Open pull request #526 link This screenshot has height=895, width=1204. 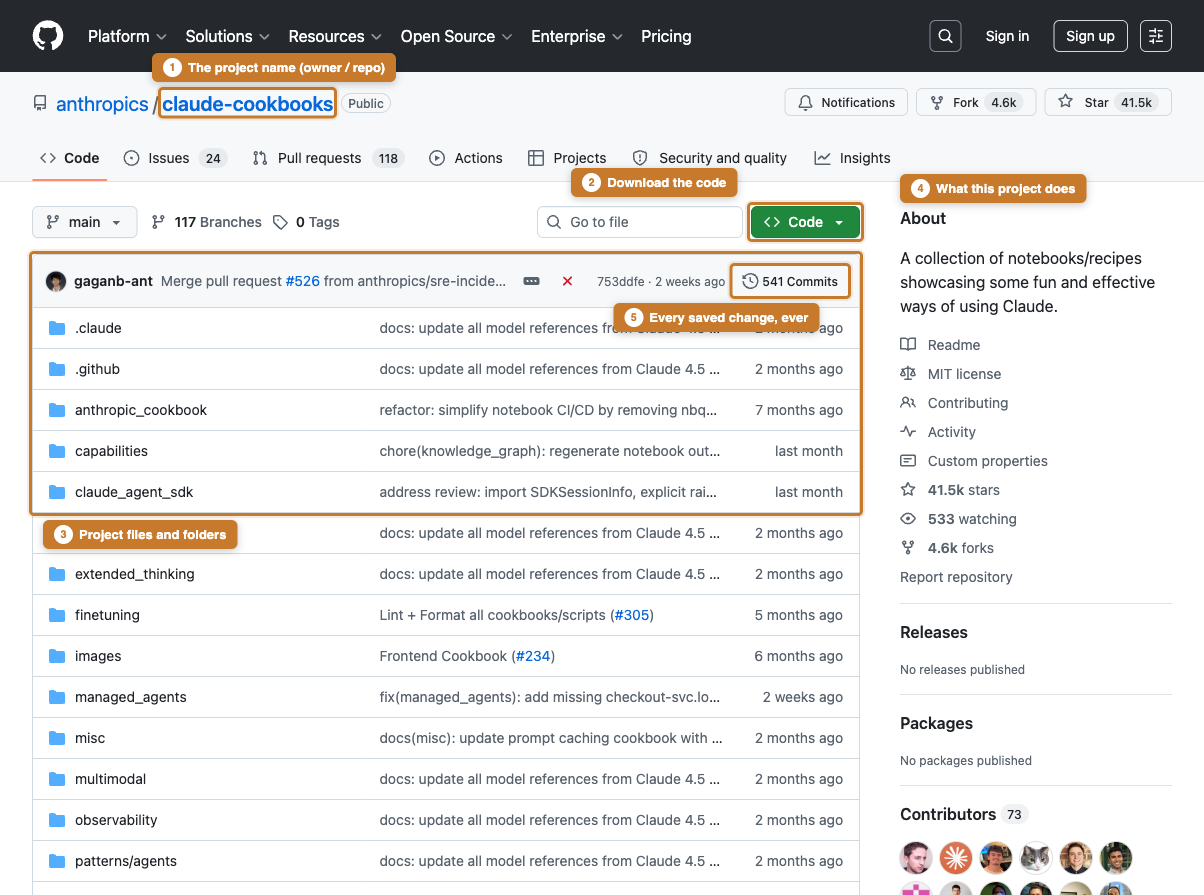pos(302,281)
